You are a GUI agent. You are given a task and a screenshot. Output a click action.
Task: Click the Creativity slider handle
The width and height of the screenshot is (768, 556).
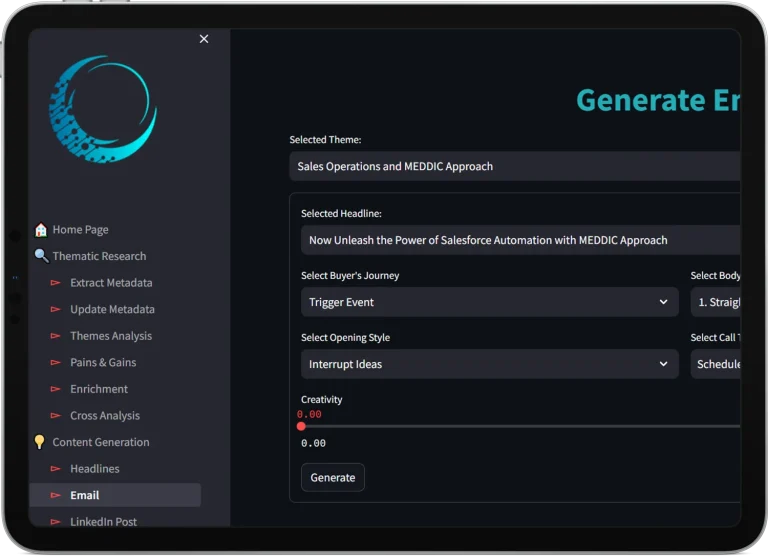pos(301,426)
